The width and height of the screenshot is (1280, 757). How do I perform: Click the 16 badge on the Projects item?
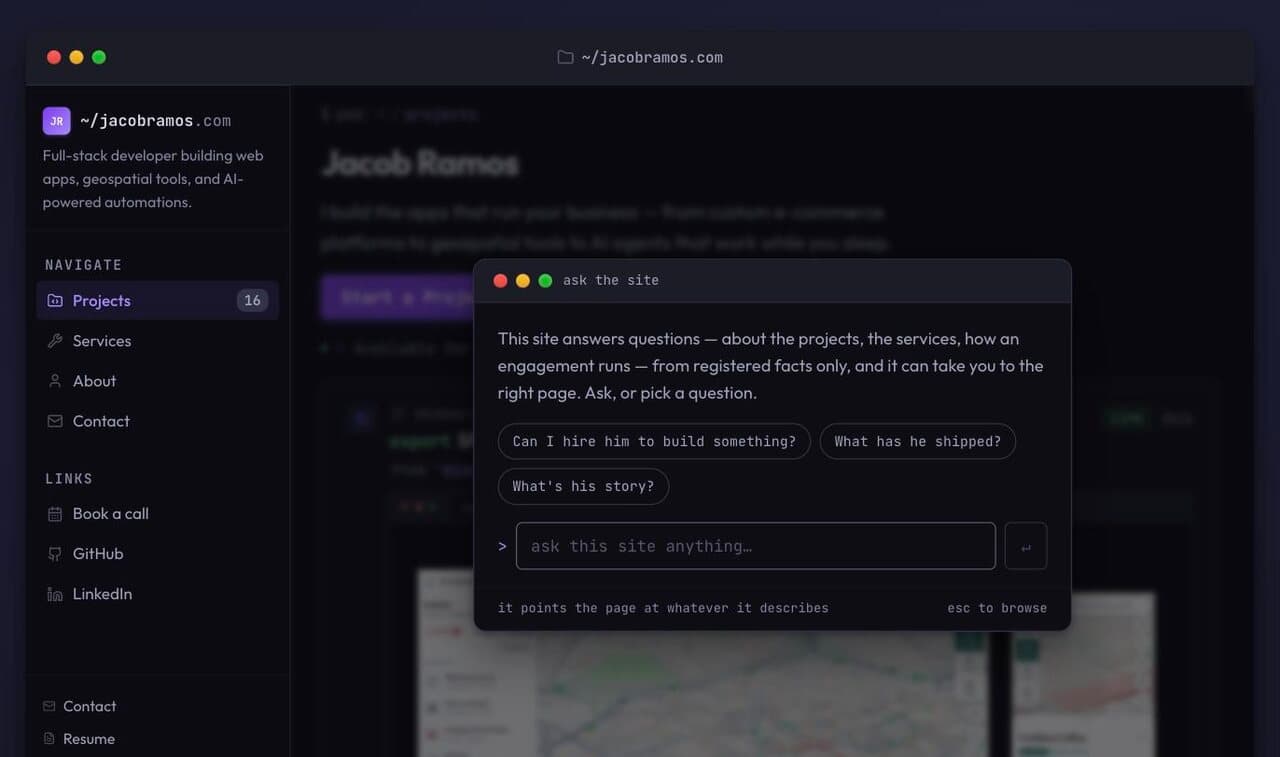252,300
